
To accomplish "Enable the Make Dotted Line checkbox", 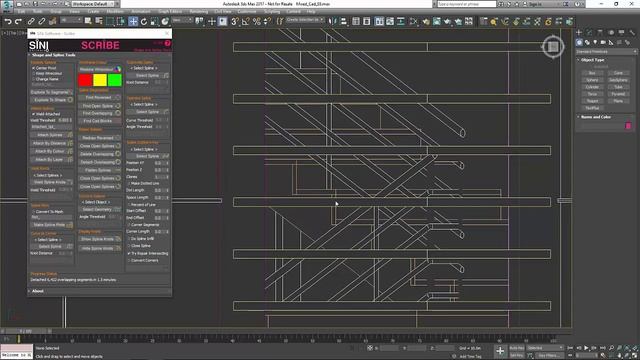I will coord(129,183).
